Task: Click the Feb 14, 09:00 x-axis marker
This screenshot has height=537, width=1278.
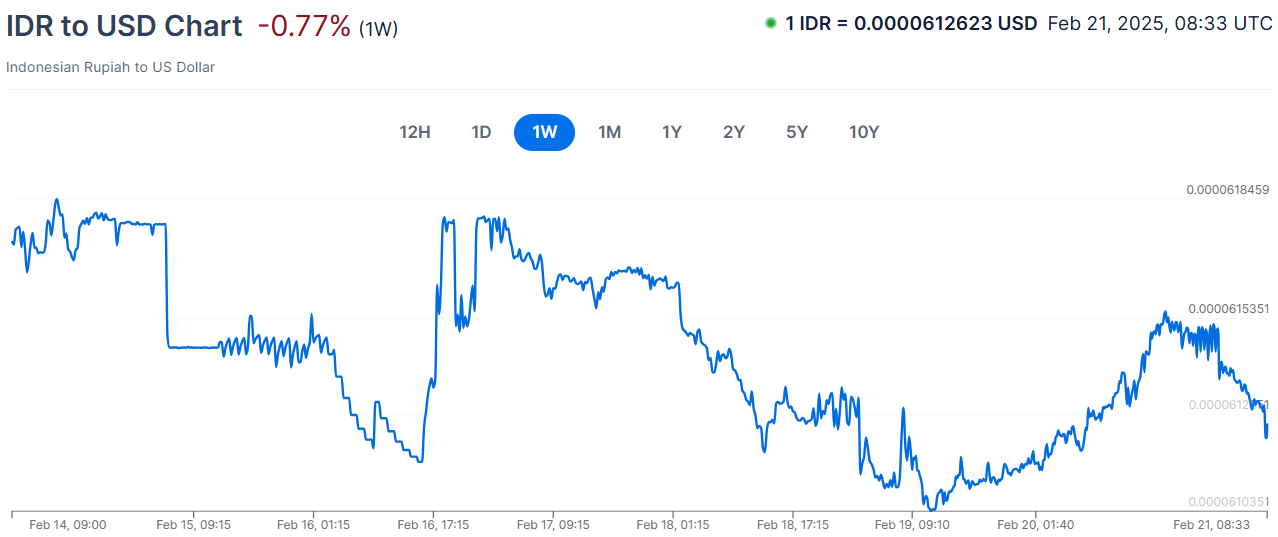Action: 67,524
